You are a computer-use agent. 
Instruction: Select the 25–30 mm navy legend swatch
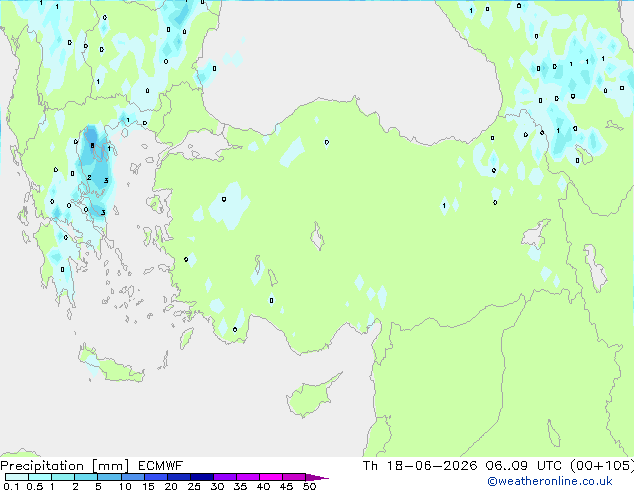click(201, 477)
